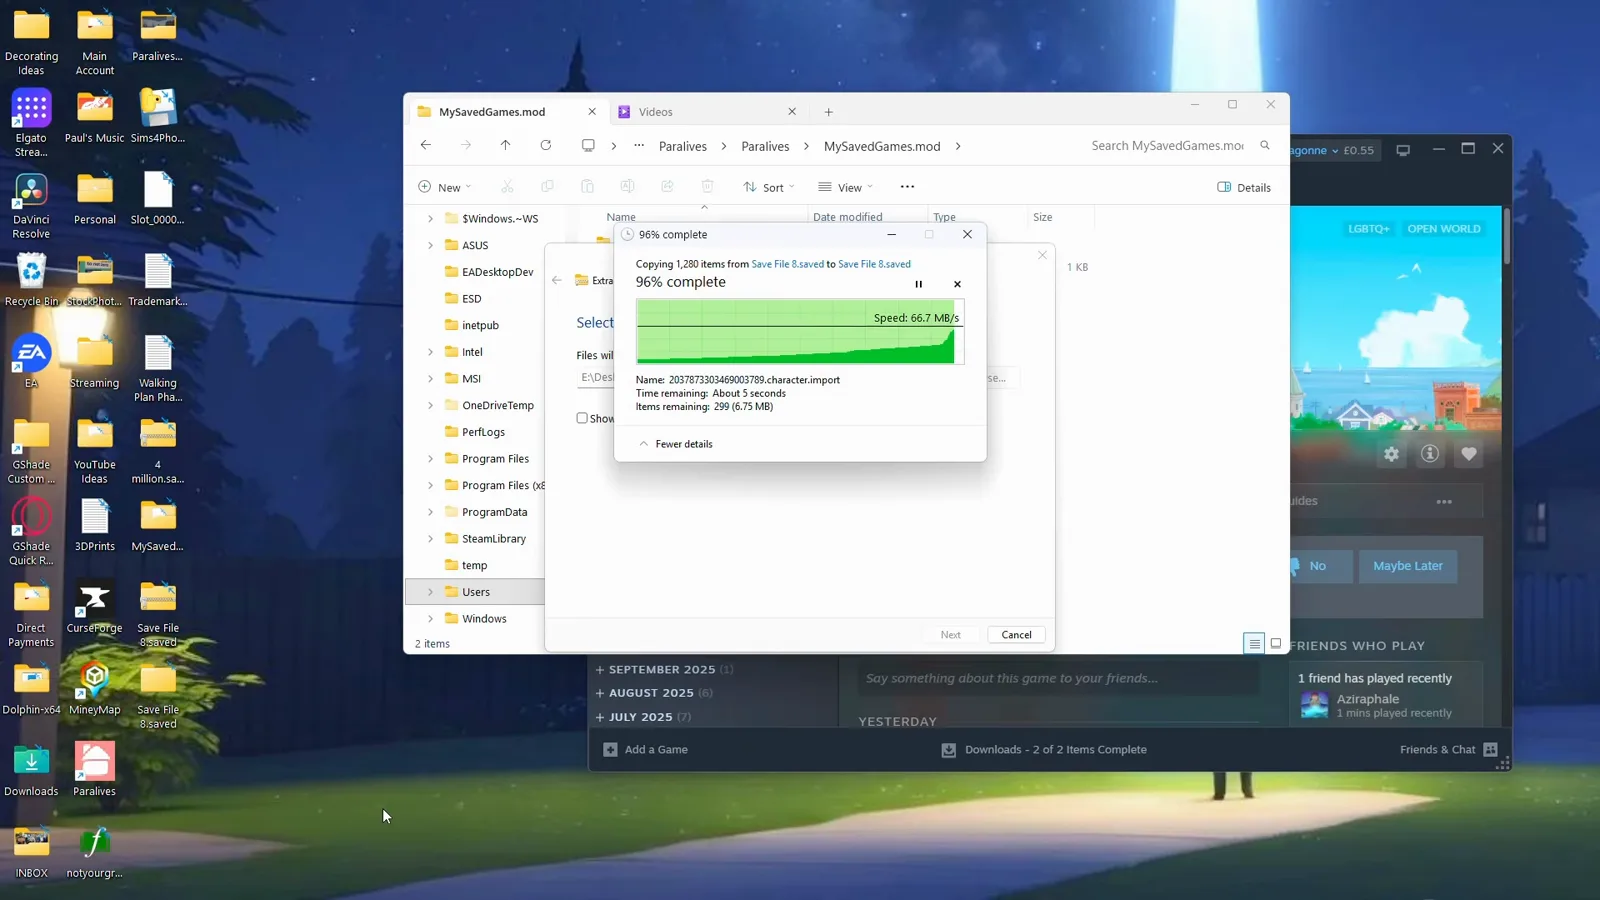Open the Sort dropdown in Explorer
The height and width of the screenshot is (900, 1600).
pyautogui.click(x=769, y=187)
